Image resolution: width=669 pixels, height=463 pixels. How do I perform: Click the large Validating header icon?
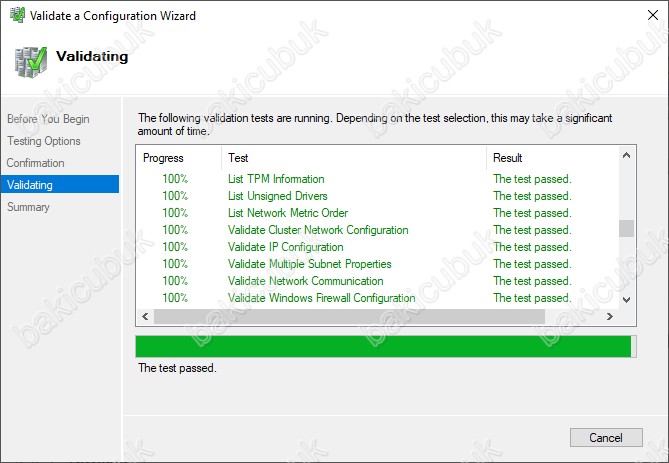tap(30, 62)
